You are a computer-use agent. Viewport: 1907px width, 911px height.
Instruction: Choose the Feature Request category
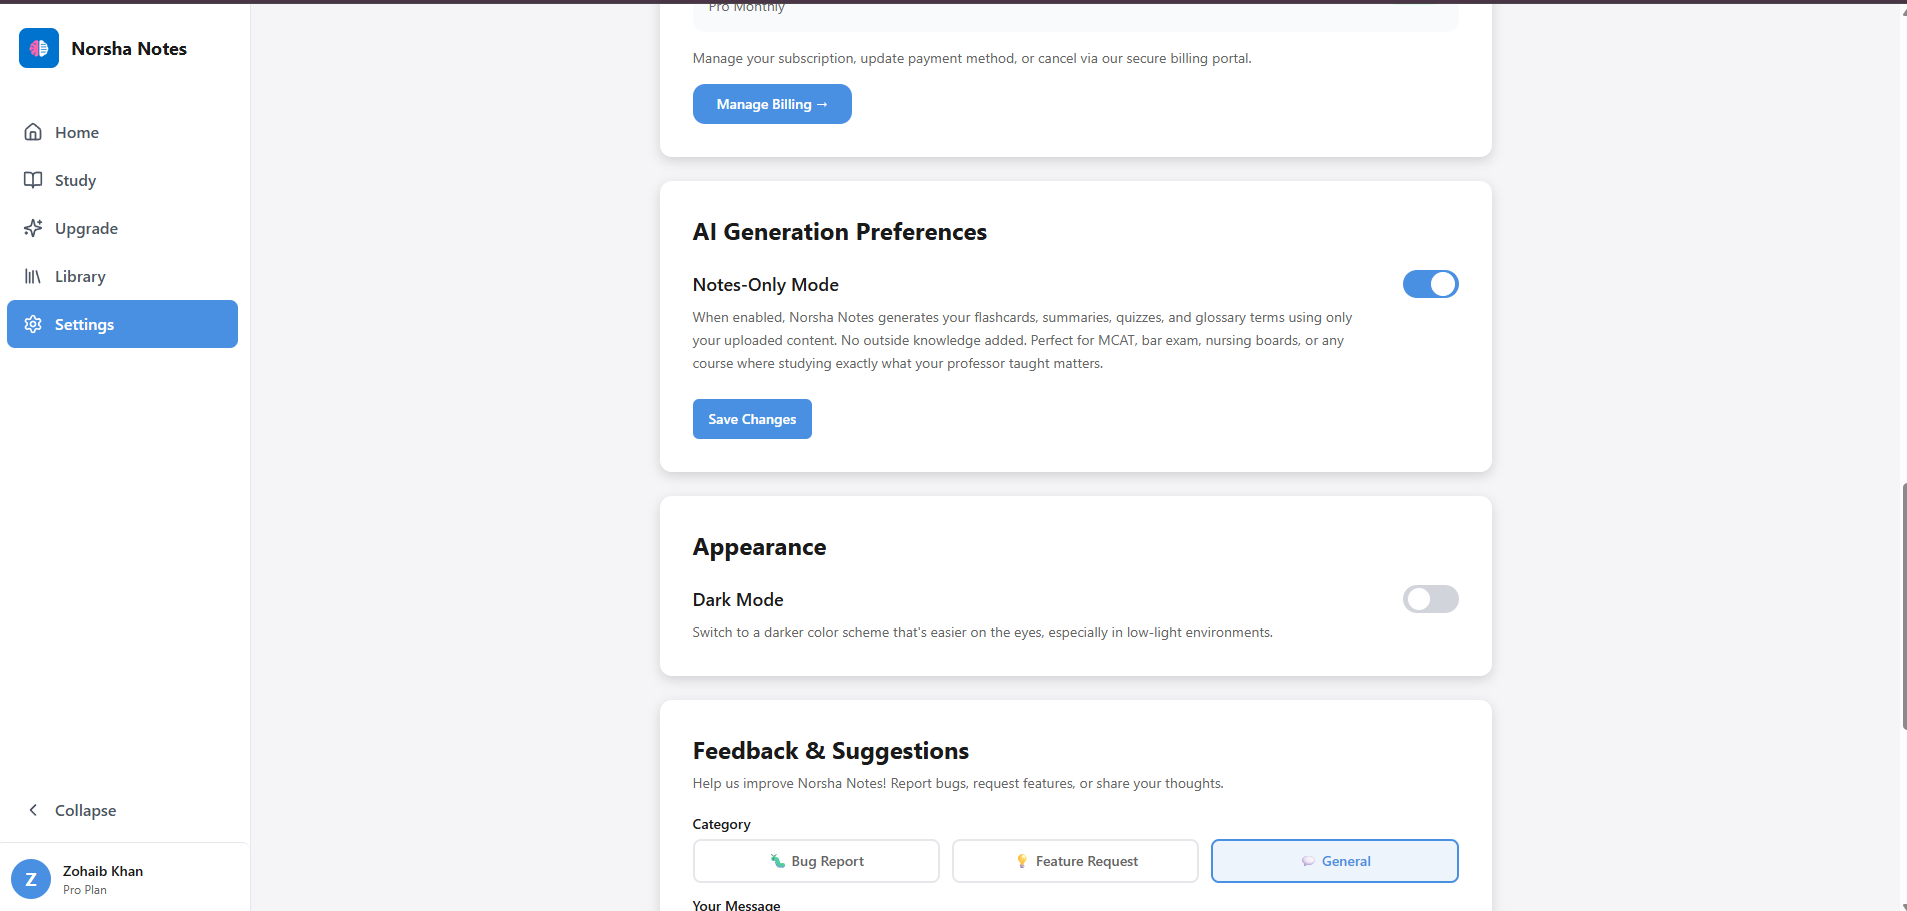[x=1075, y=861]
